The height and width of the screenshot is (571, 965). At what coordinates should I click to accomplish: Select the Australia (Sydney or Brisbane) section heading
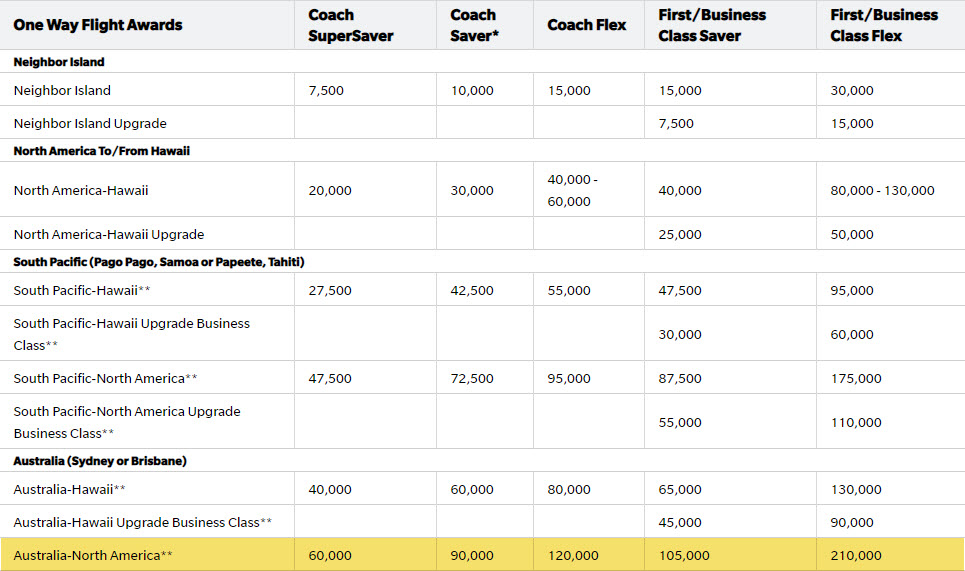[100, 461]
